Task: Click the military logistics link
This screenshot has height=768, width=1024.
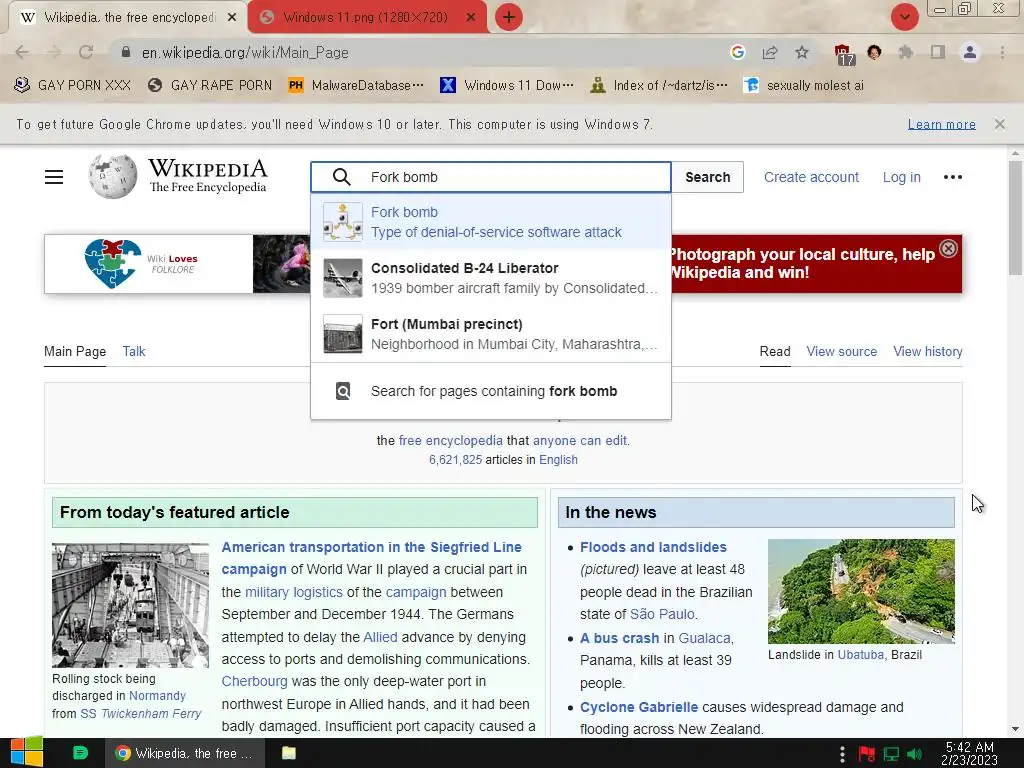Action: tap(293, 592)
